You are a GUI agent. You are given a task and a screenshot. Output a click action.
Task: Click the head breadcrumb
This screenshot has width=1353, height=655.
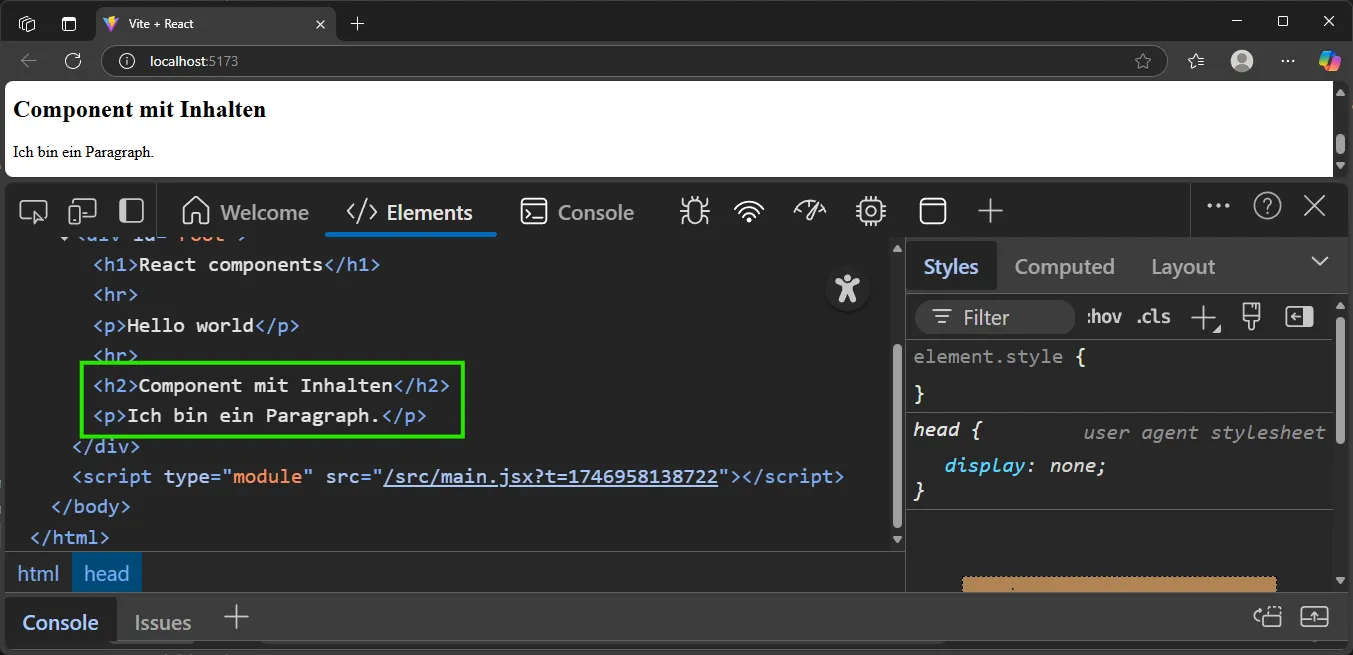pyautogui.click(x=107, y=573)
